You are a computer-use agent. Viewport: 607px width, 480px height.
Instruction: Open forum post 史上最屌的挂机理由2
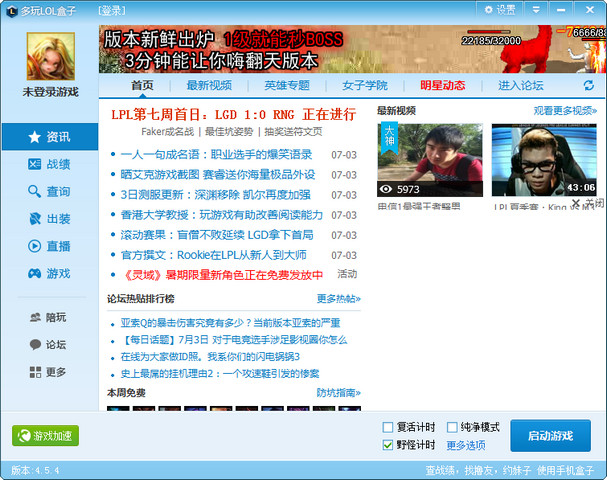click(220, 374)
